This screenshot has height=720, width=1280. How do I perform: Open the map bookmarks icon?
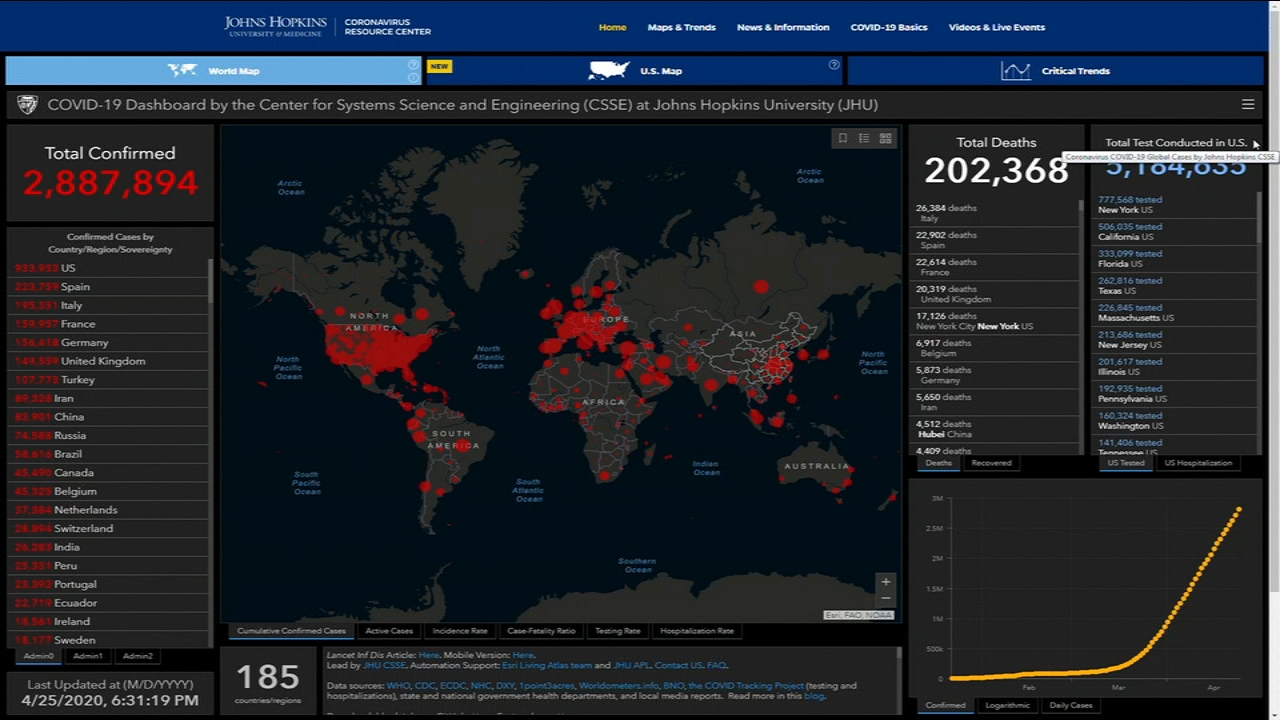click(x=843, y=138)
